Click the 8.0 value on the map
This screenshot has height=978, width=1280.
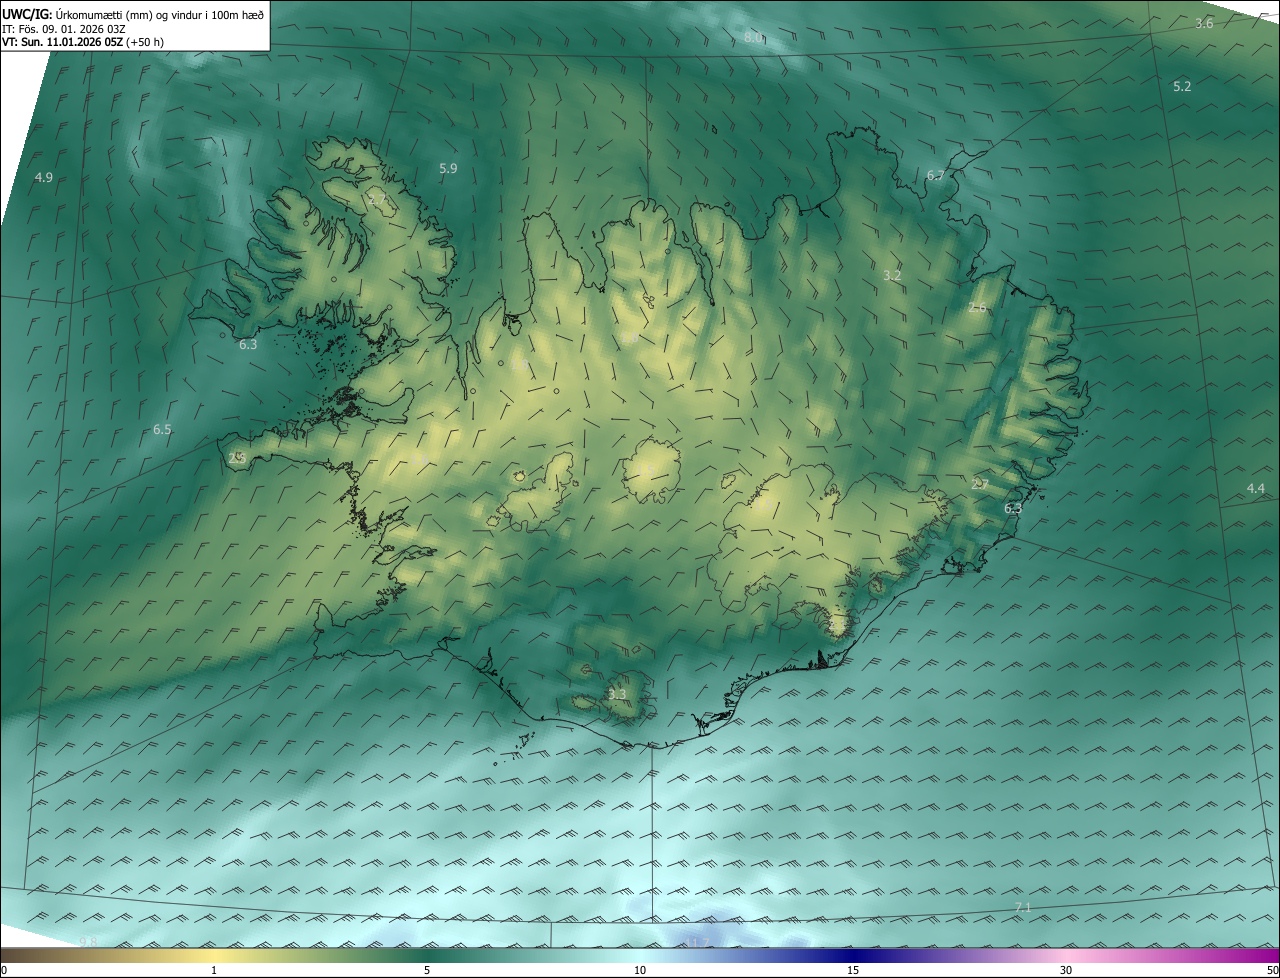coord(753,37)
